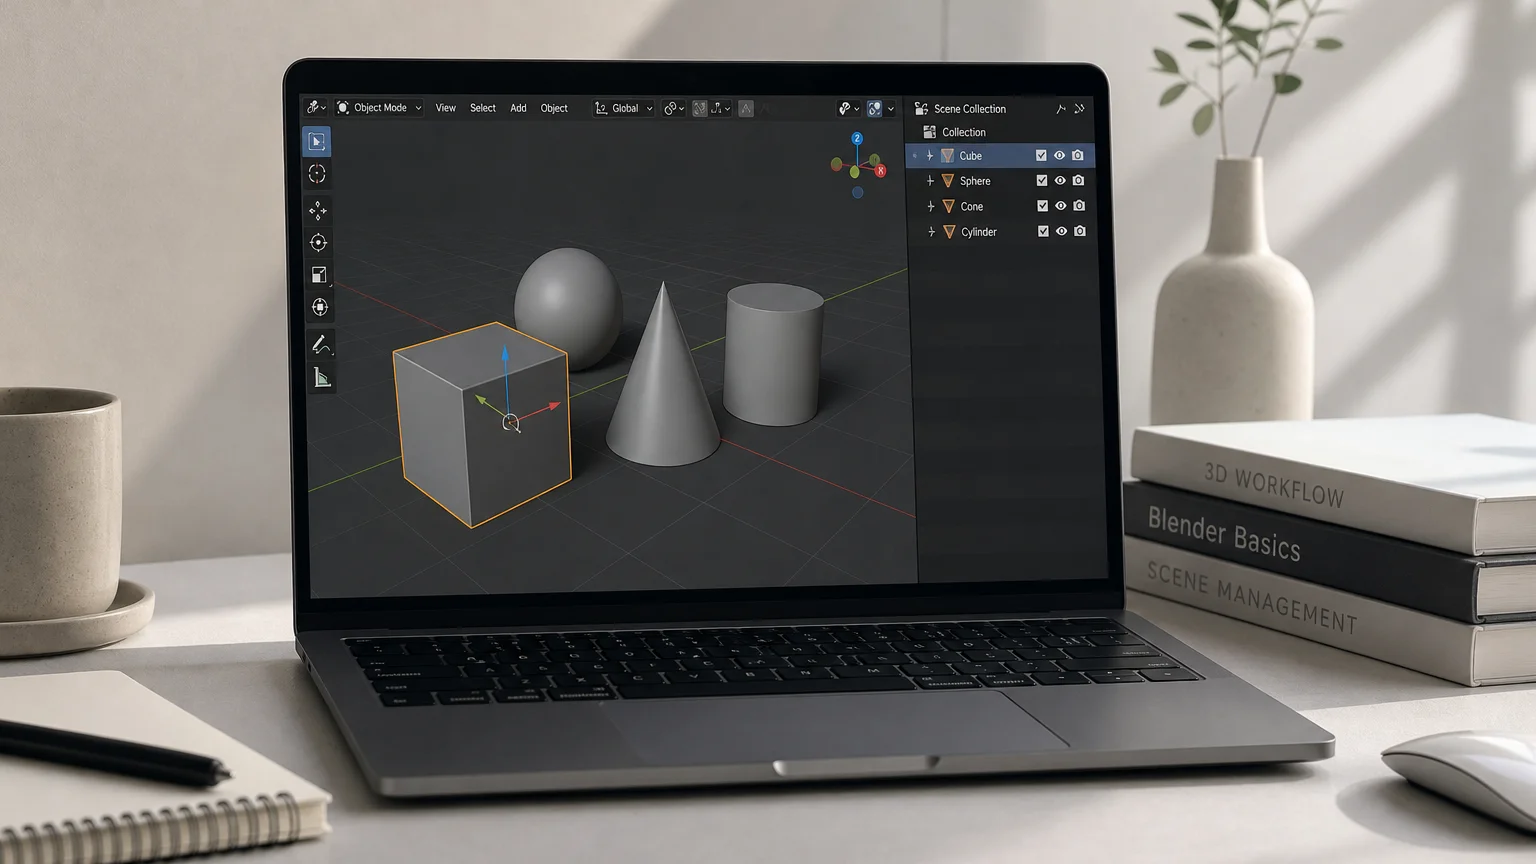The height and width of the screenshot is (864, 1536).
Task: Uncheck the Cone checkbox
Action: point(1043,206)
